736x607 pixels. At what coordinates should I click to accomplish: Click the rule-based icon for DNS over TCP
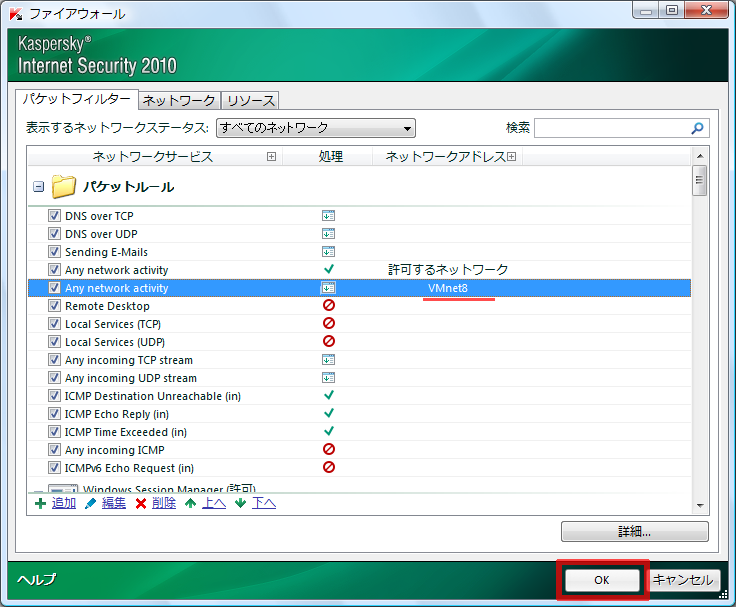pos(328,216)
